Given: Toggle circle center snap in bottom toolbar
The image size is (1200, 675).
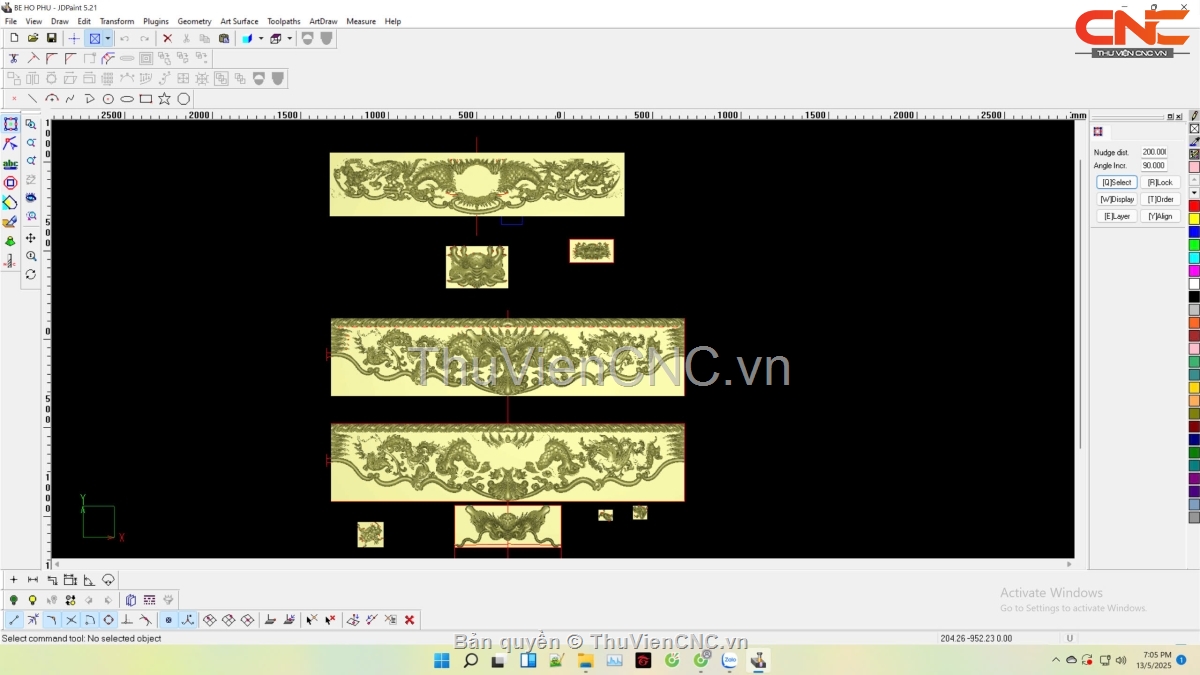Looking at the screenshot, I should pos(109,620).
